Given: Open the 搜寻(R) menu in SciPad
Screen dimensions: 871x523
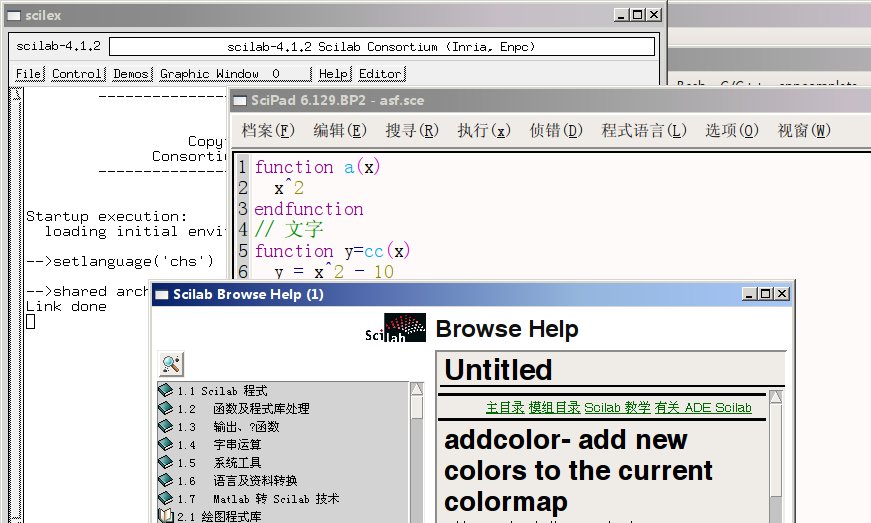Looking at the screenshot, I should pyautogui.click(x=412, y=130).
